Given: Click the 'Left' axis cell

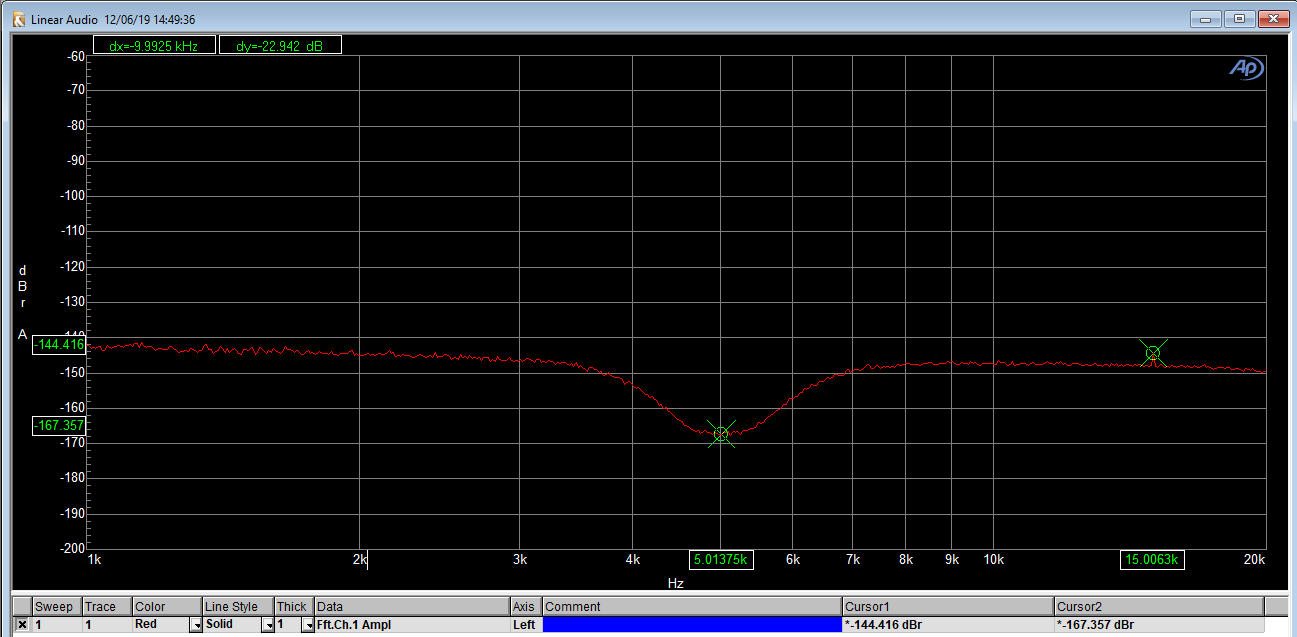Looking at the screenshot, I should point(526,624).
